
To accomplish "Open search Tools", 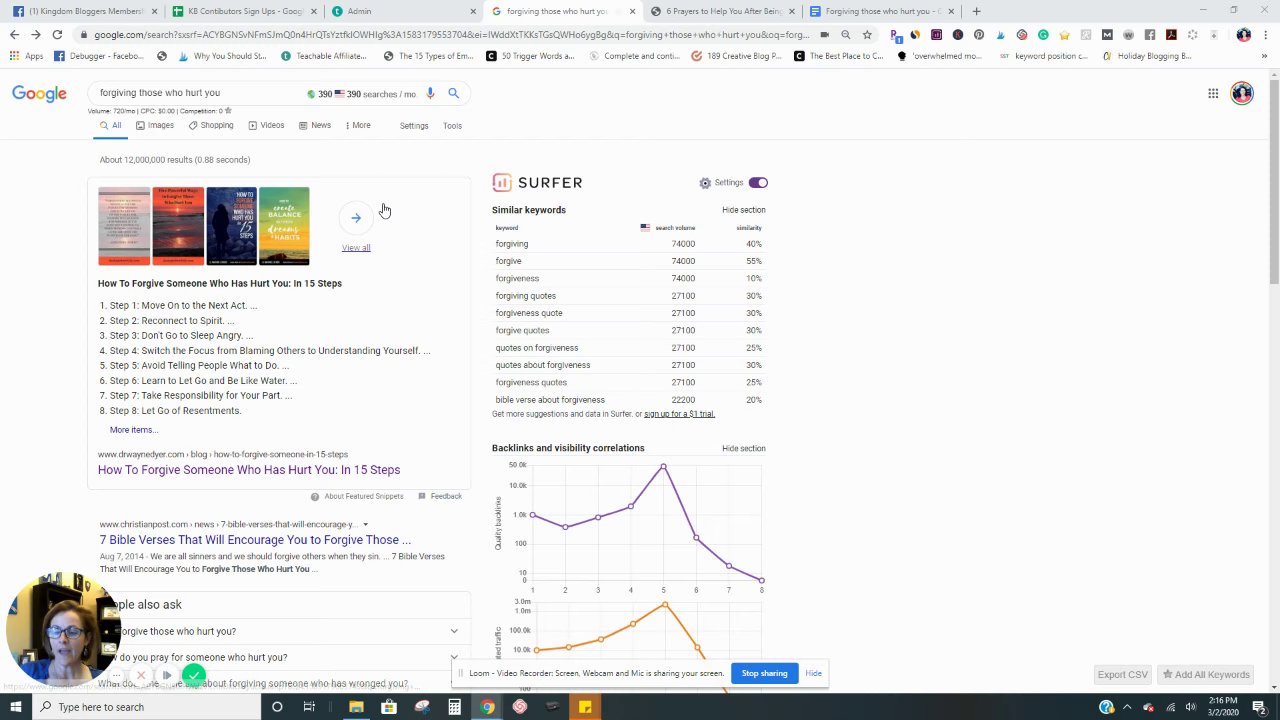I will tap(452, 126).
